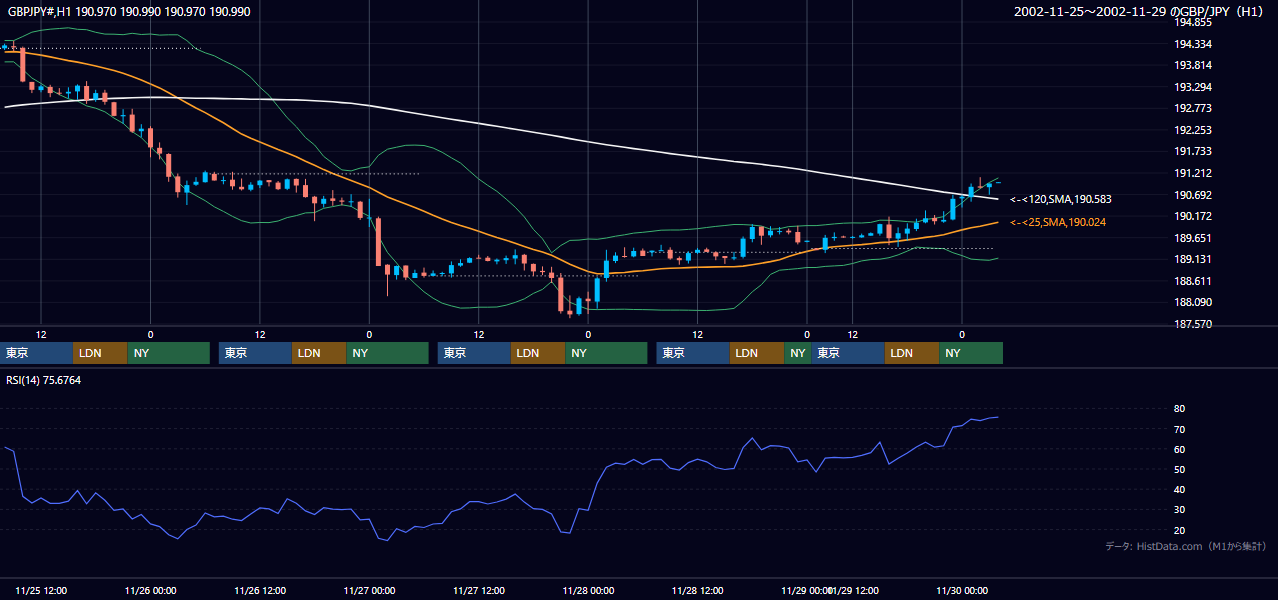The height and width of the screenshot is (600, 1278).
Task: Click the white 120 SMA label reading 190.583
Action: 1061,199
